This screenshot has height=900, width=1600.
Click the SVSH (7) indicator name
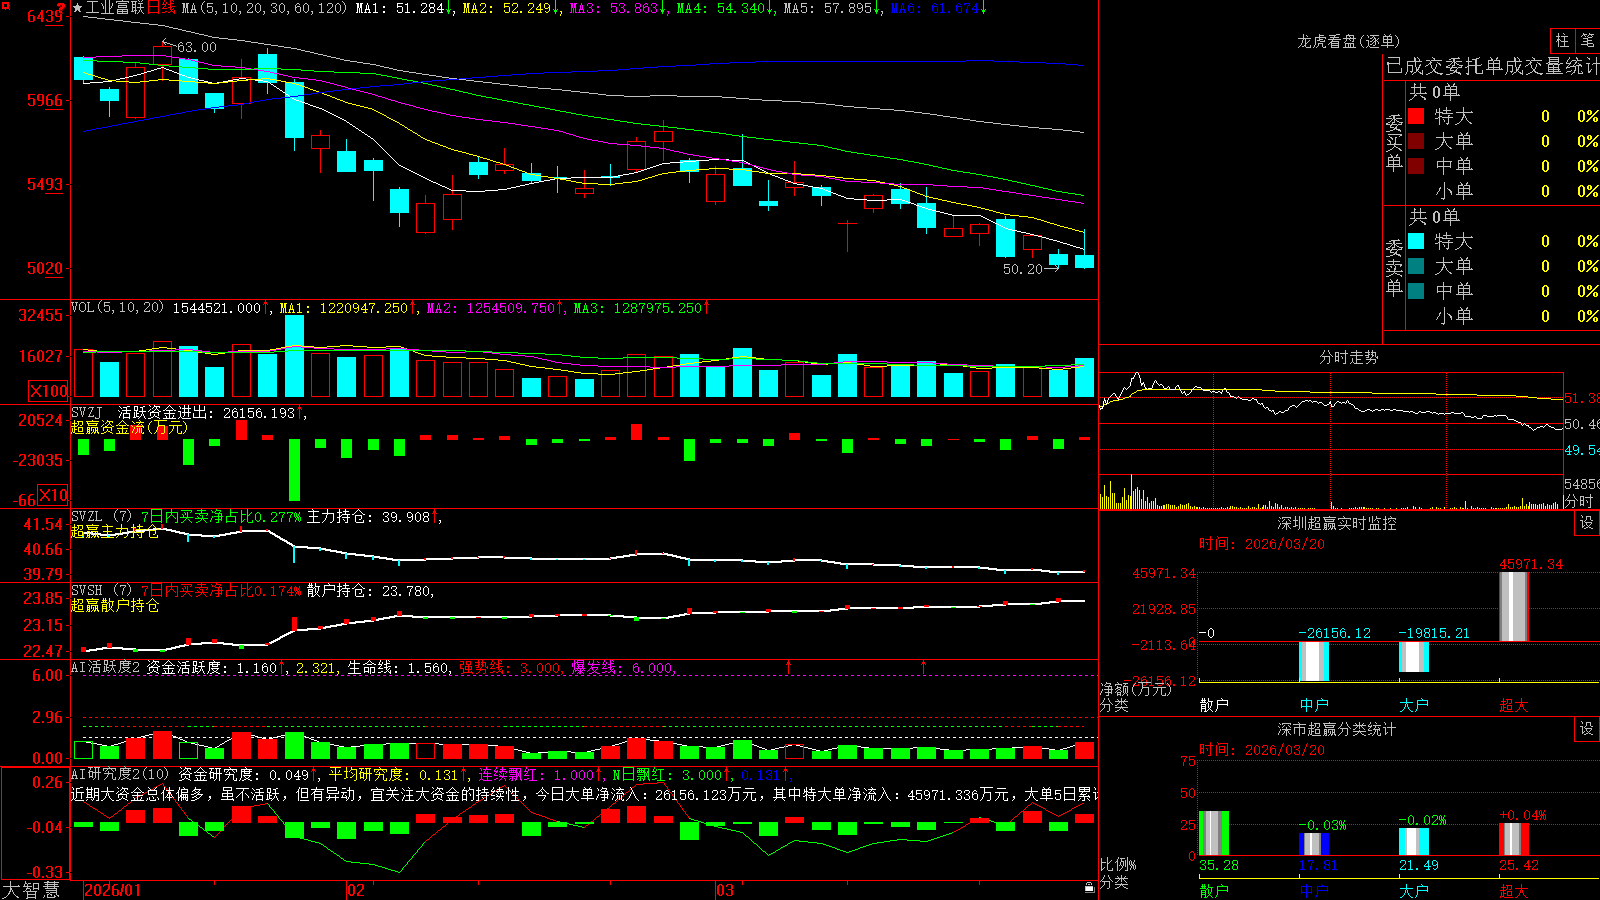click(101, 591)
